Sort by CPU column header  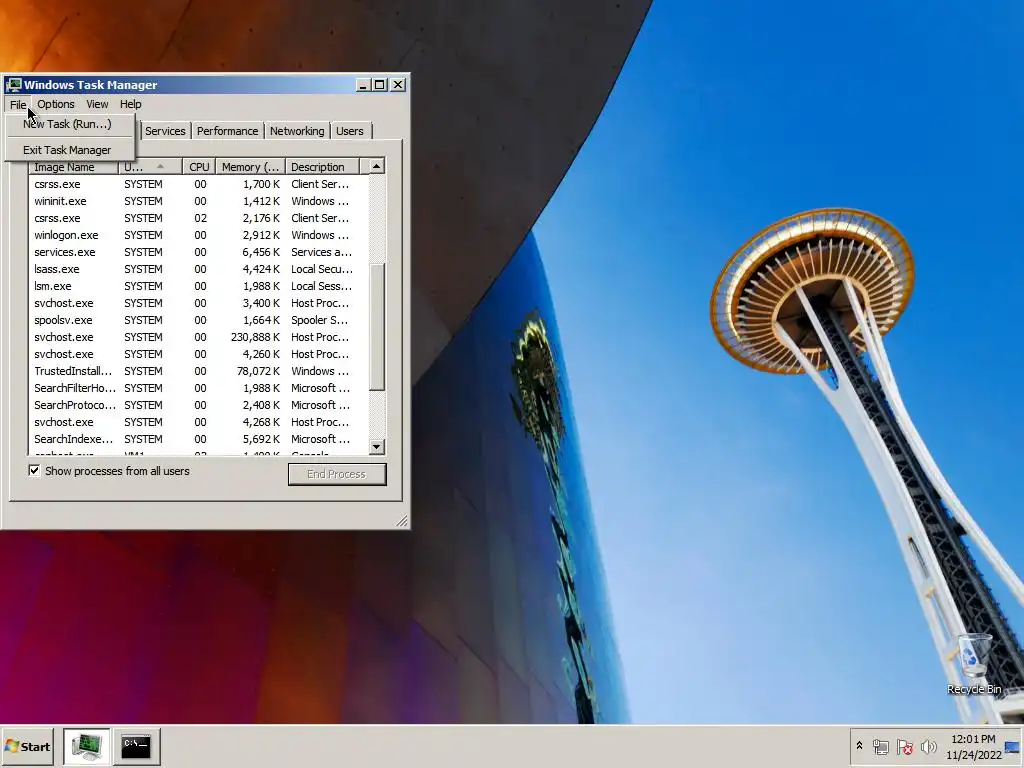199,167
